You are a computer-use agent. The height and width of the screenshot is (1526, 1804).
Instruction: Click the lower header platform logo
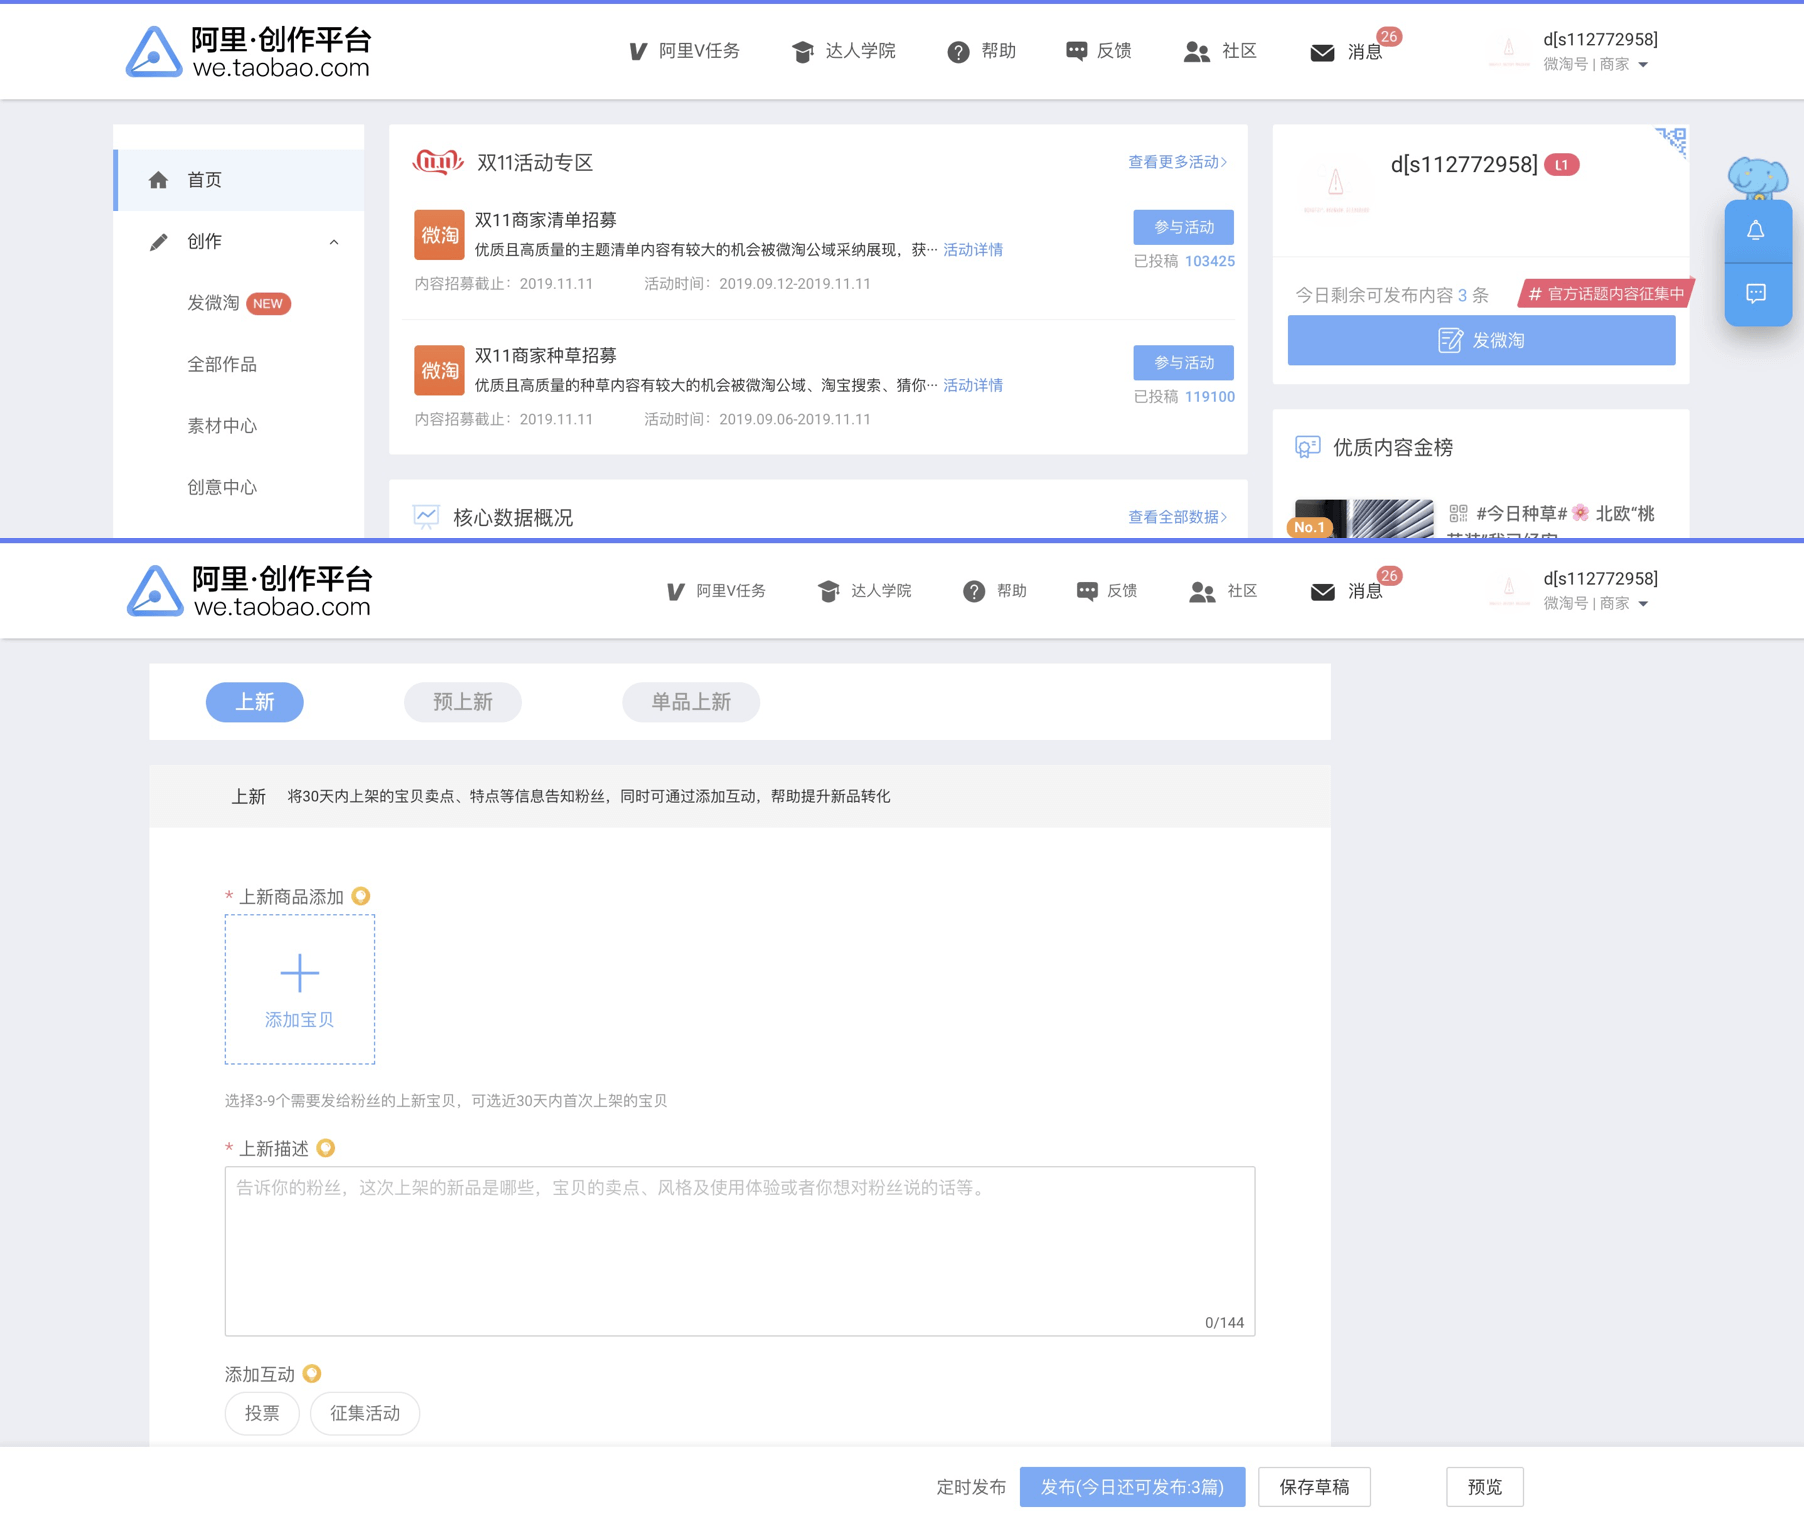pyautogui.click(x=249, y=591)
